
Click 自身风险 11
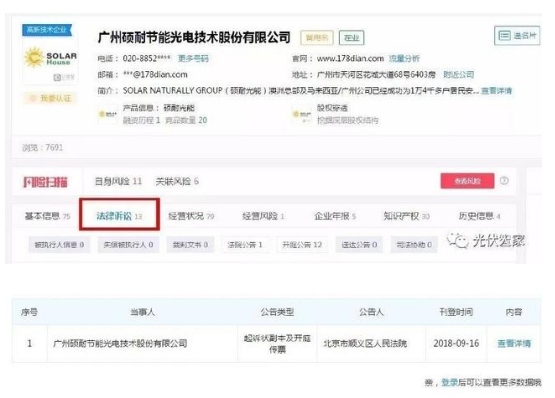tap(118, 181)
